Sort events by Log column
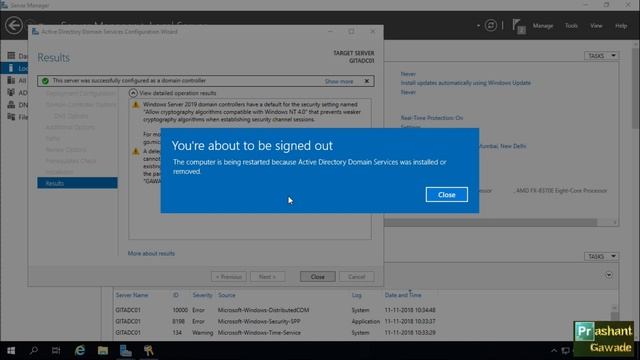Viewport: 640px width, 360px height. (356, 295)
